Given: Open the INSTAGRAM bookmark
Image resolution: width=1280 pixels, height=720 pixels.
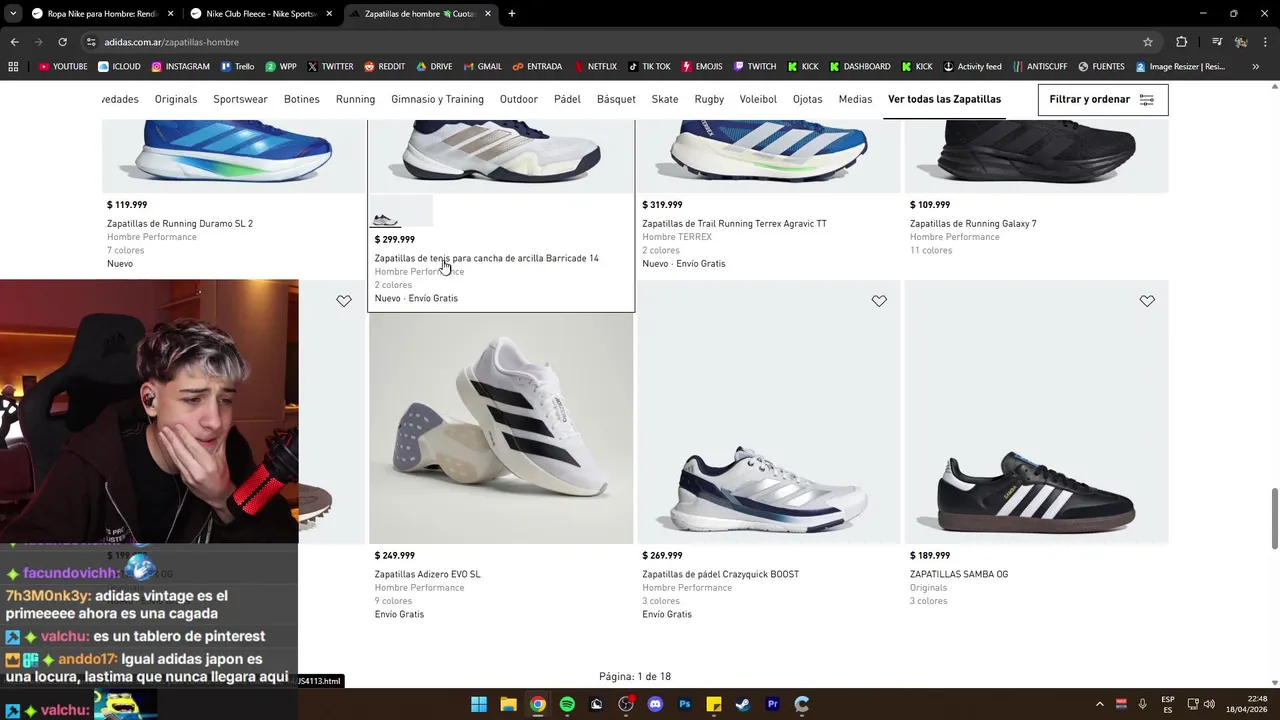Looking at the screenshot, I should click(181, 67).
